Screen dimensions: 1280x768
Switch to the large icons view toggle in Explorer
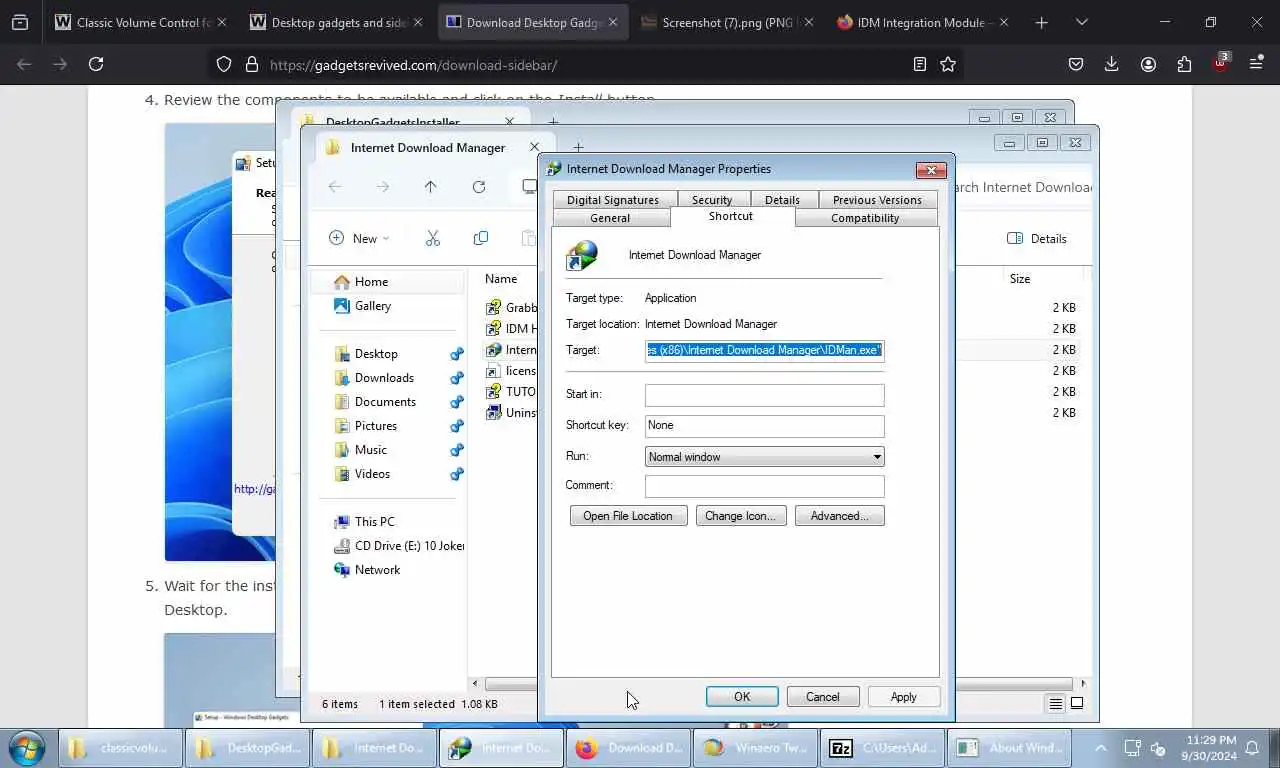[x=1077, y=703]
